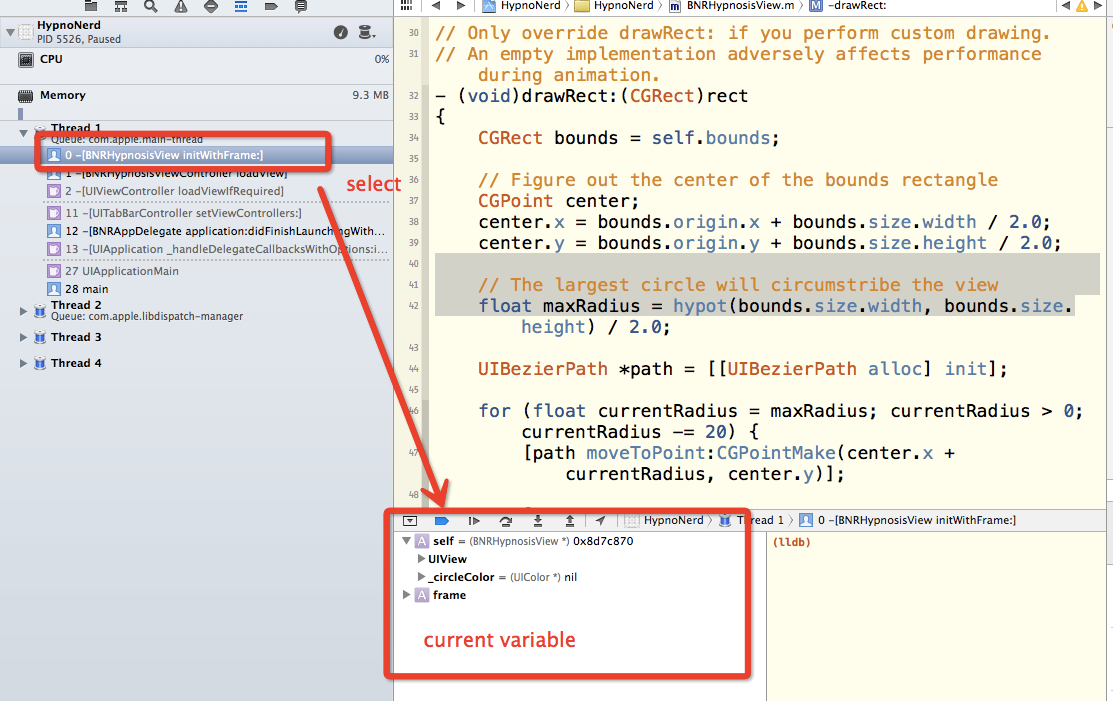Expand Thread 3 in the debug navigator
The height and width of the screenshot is (701, 1113).
[x=23, y=337]
